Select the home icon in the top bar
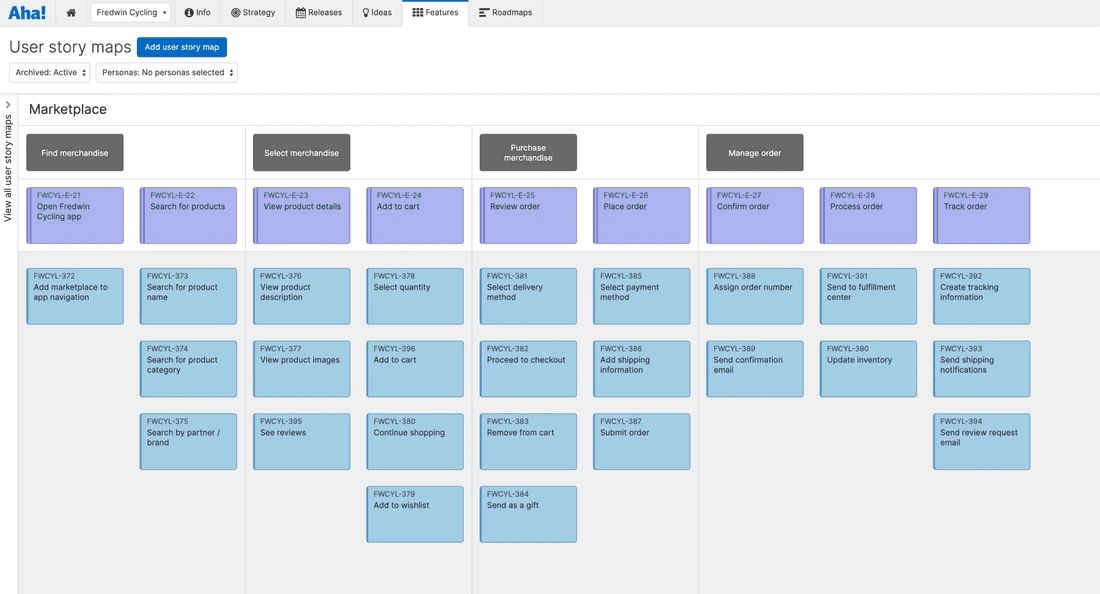Viewport: 1100px width, 594px height. click(69, 13)
